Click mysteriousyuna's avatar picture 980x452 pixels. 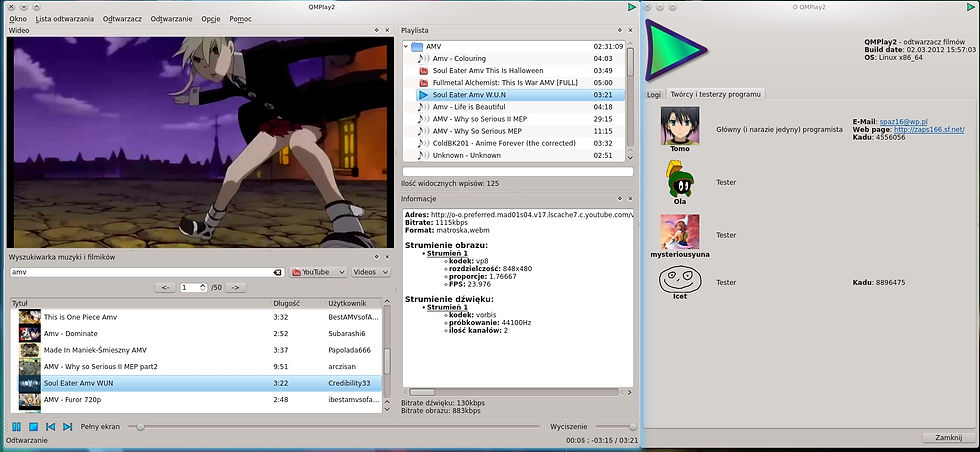[x=680, y=231]
